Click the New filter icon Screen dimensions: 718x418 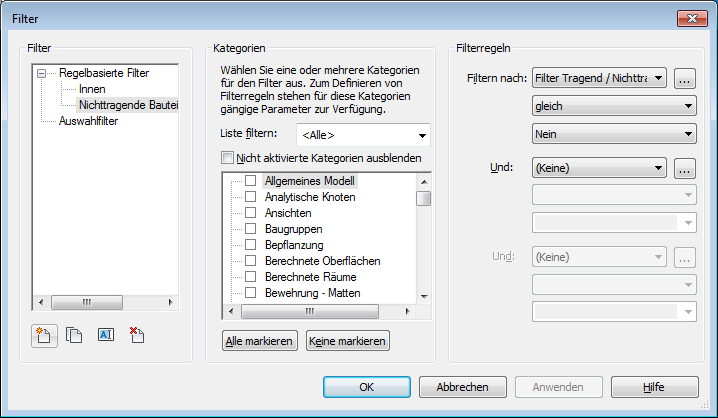(42, 336)
